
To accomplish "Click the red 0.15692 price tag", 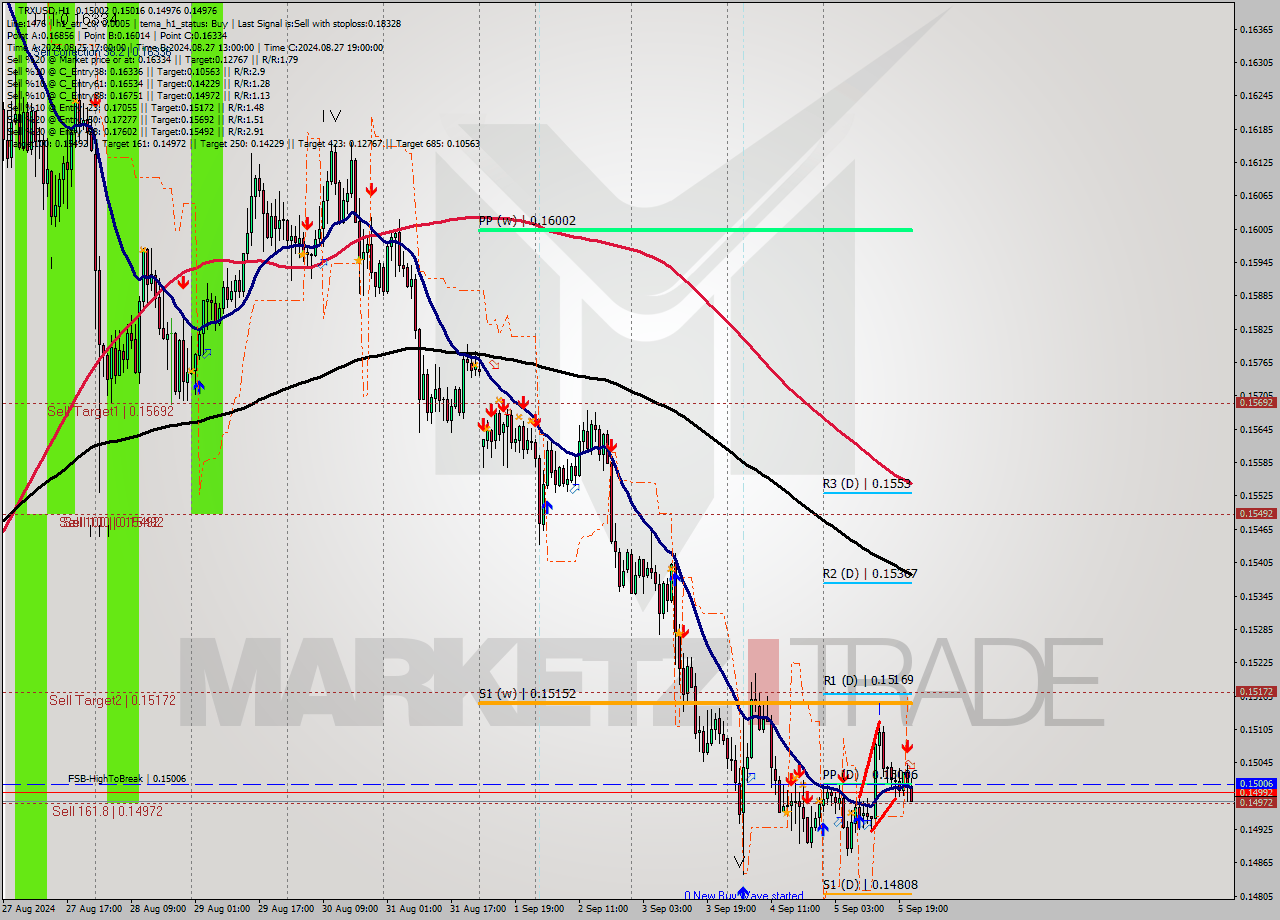I will [1256, 402].
